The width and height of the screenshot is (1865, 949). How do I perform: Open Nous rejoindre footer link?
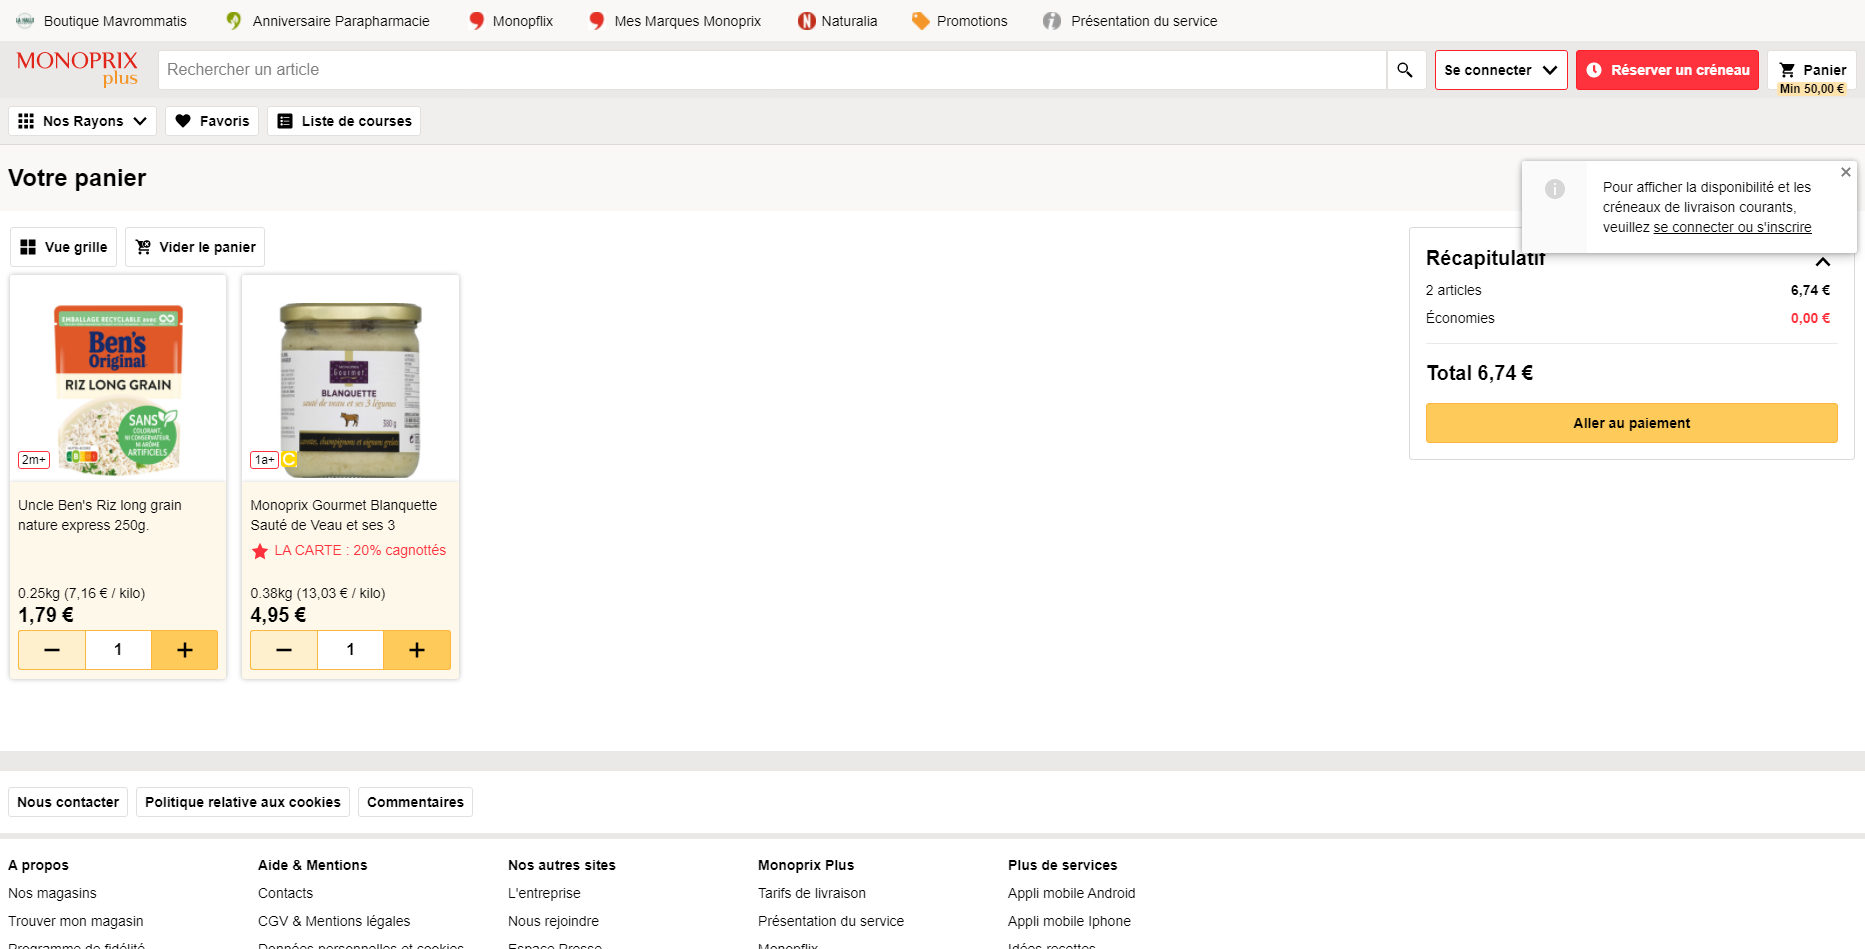click(x=553, y=921)
